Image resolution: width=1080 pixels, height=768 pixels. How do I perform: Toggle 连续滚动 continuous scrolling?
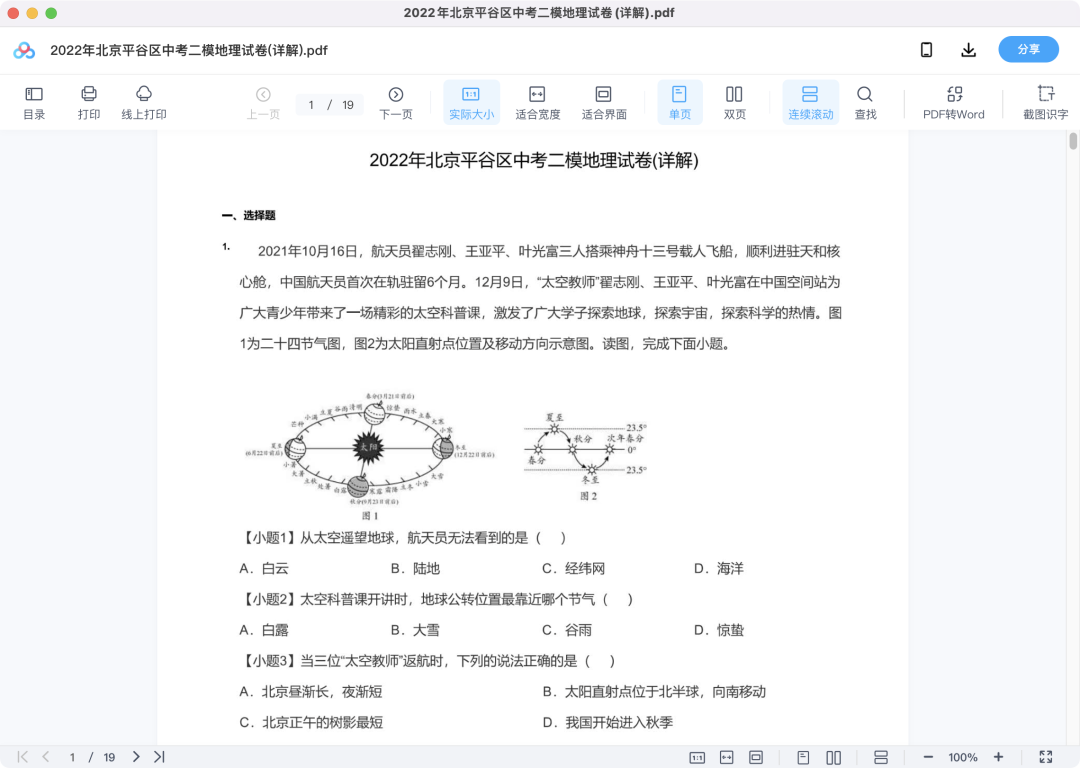pyautogui.click(x=811, y=103)
